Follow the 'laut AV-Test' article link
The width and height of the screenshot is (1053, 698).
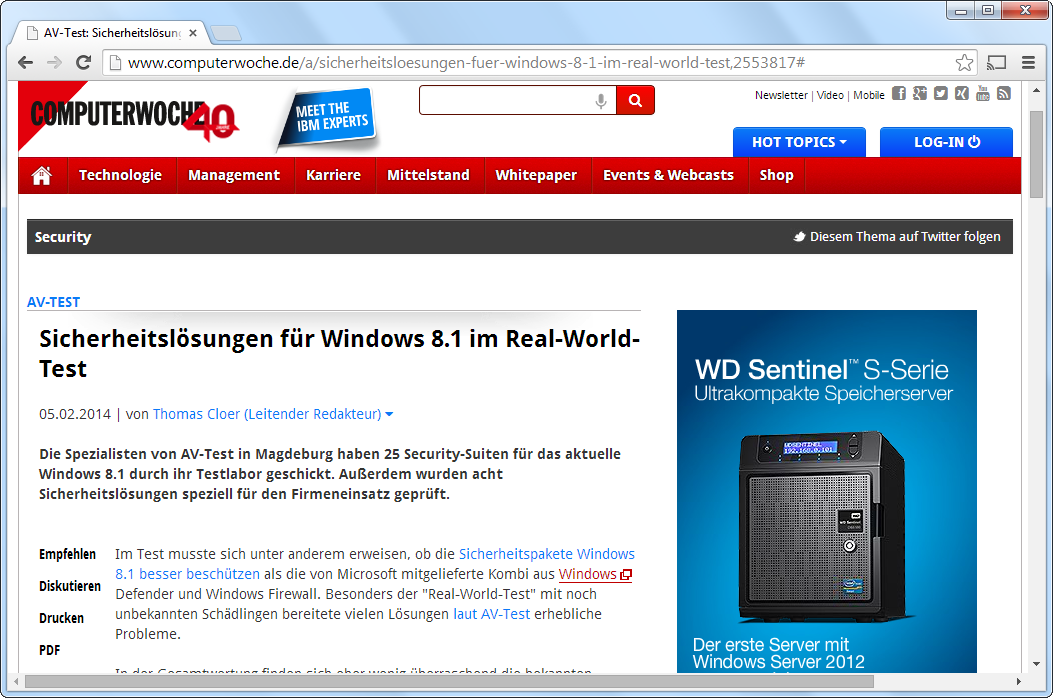pyautogui.click(x=491, y=614)
